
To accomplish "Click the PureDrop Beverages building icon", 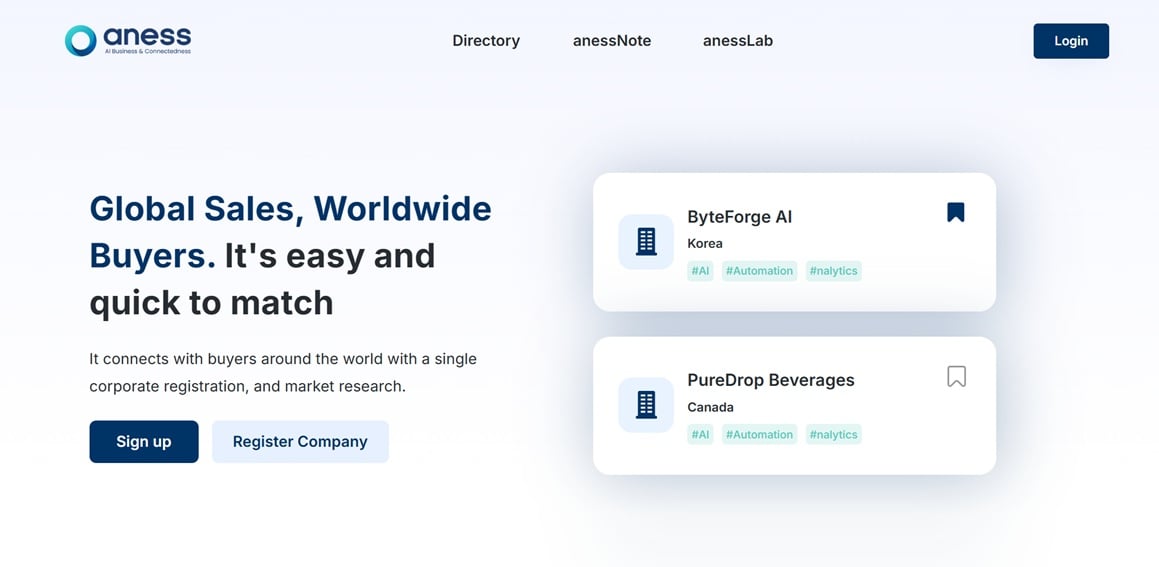I will tap(646, 405).
